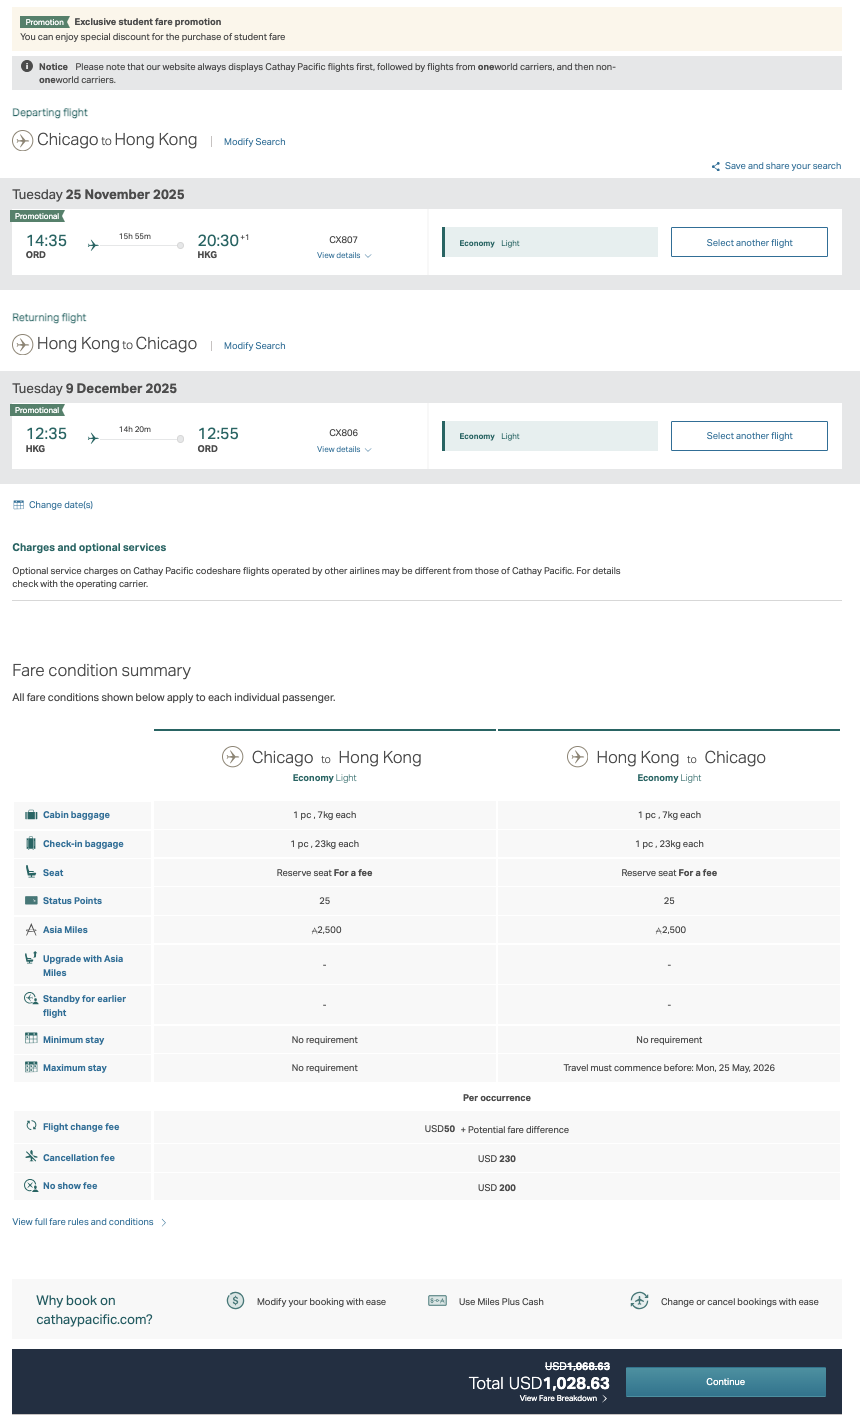Click the Cancellation fee plane icon
The image size is (860, 1424).
coord(31,1158)
